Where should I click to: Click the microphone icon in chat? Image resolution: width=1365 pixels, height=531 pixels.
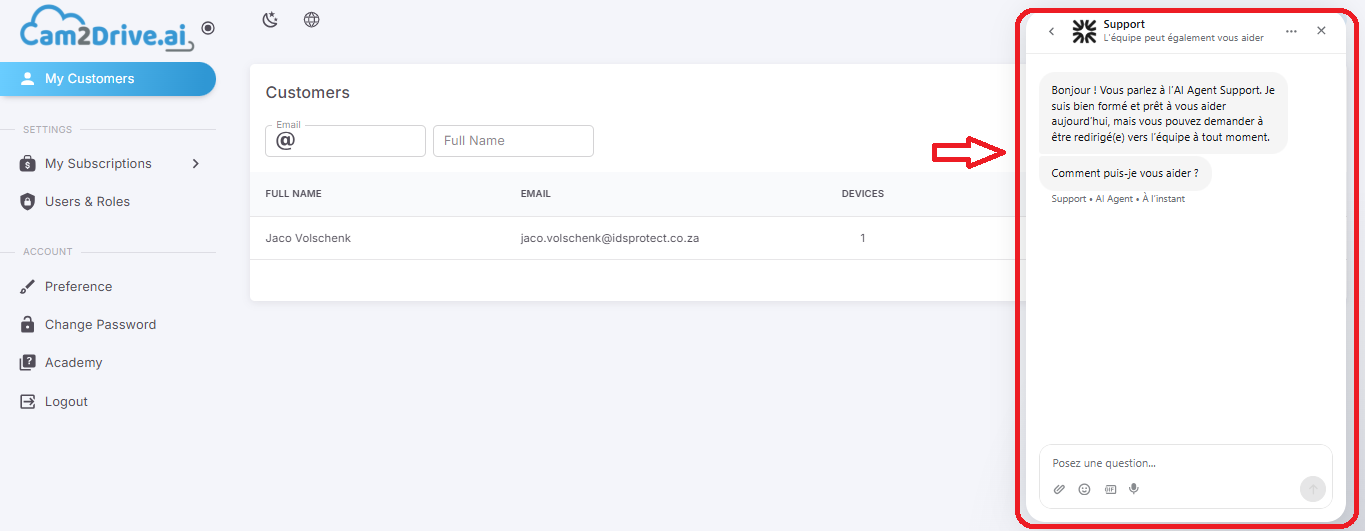[x=1134, y=489]
